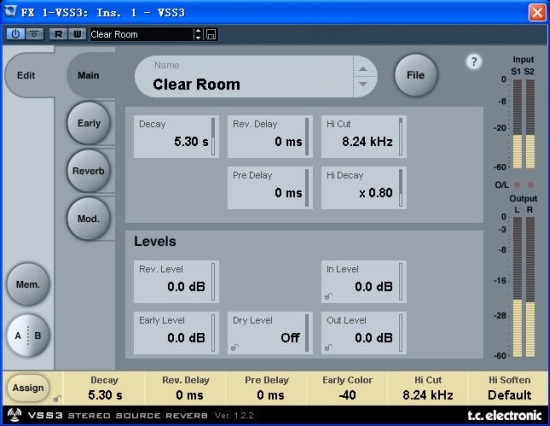The image size is (550, 426).
Task: Click the Input S1 level meter
Action: tap(517, 124)
